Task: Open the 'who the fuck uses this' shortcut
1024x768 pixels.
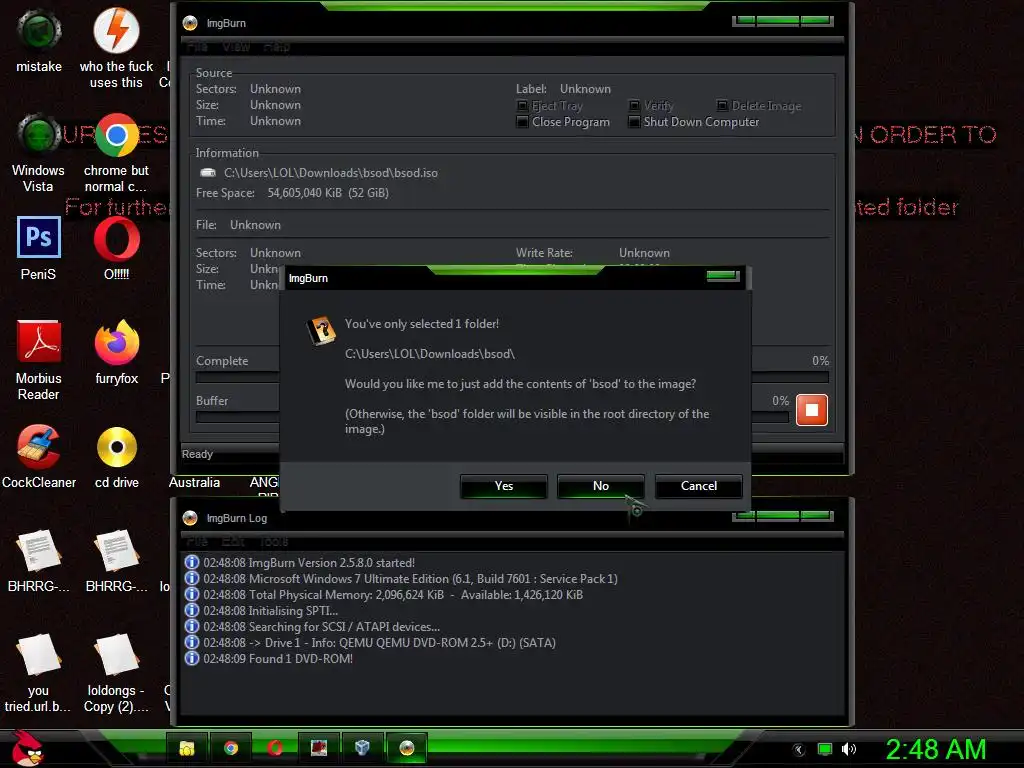Action: pos(116,47)
